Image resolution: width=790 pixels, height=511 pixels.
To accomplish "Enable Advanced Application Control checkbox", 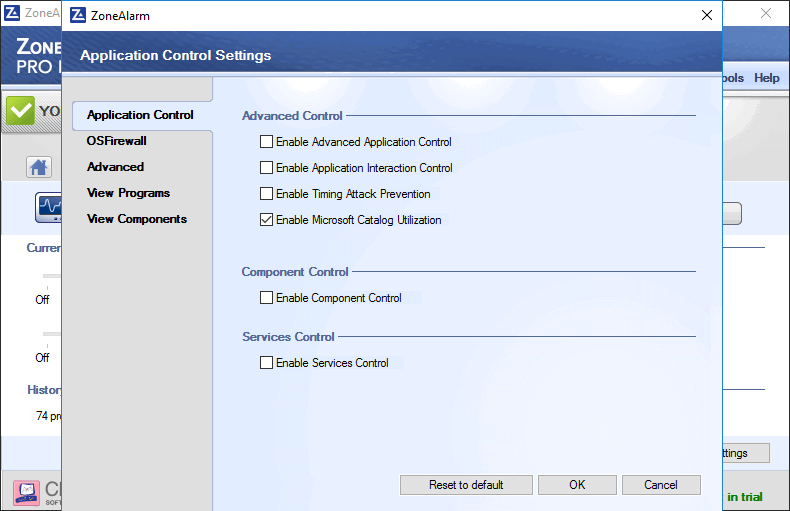I will coord(267,142).
